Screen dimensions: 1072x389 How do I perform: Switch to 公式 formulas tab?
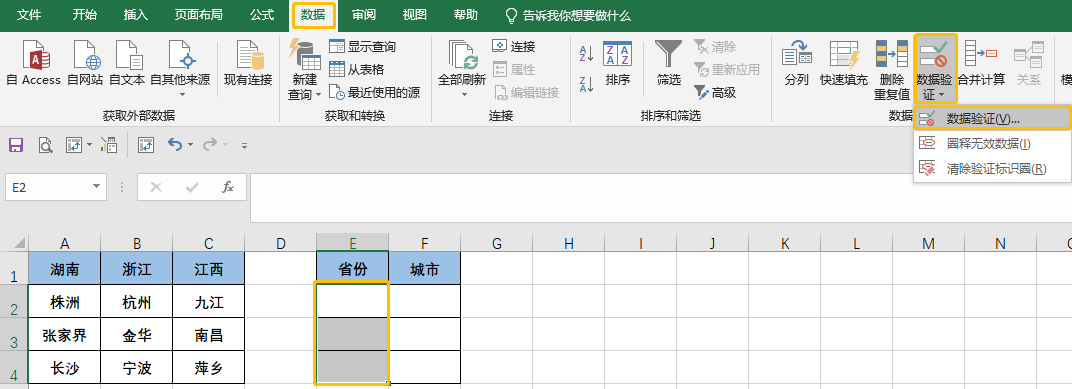(x=262, y=15)
